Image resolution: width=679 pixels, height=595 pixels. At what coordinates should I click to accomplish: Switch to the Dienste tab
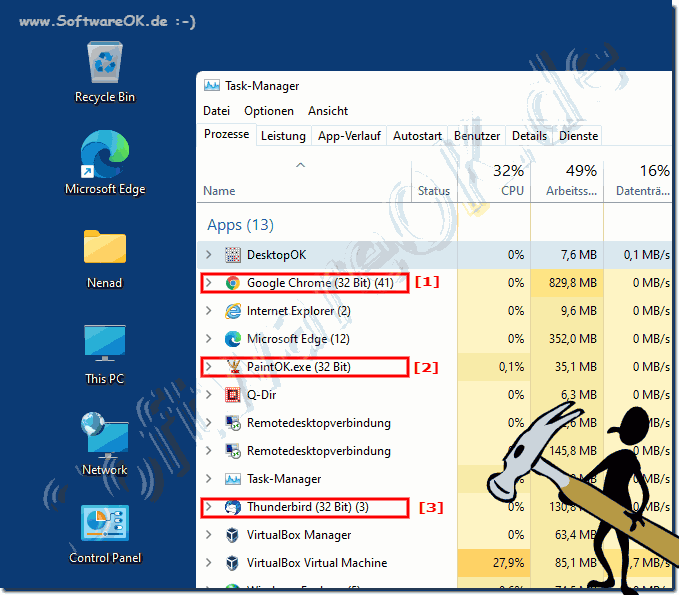point(579,136)
